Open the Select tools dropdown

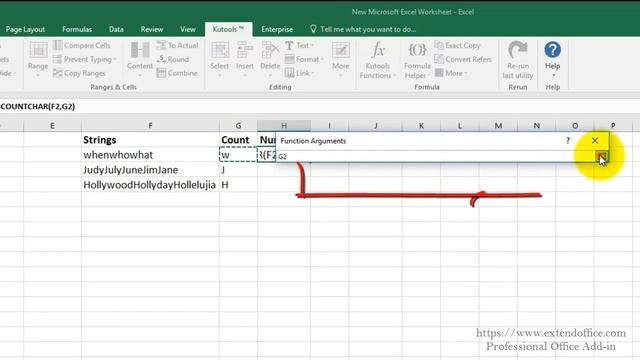coord(220,59)
